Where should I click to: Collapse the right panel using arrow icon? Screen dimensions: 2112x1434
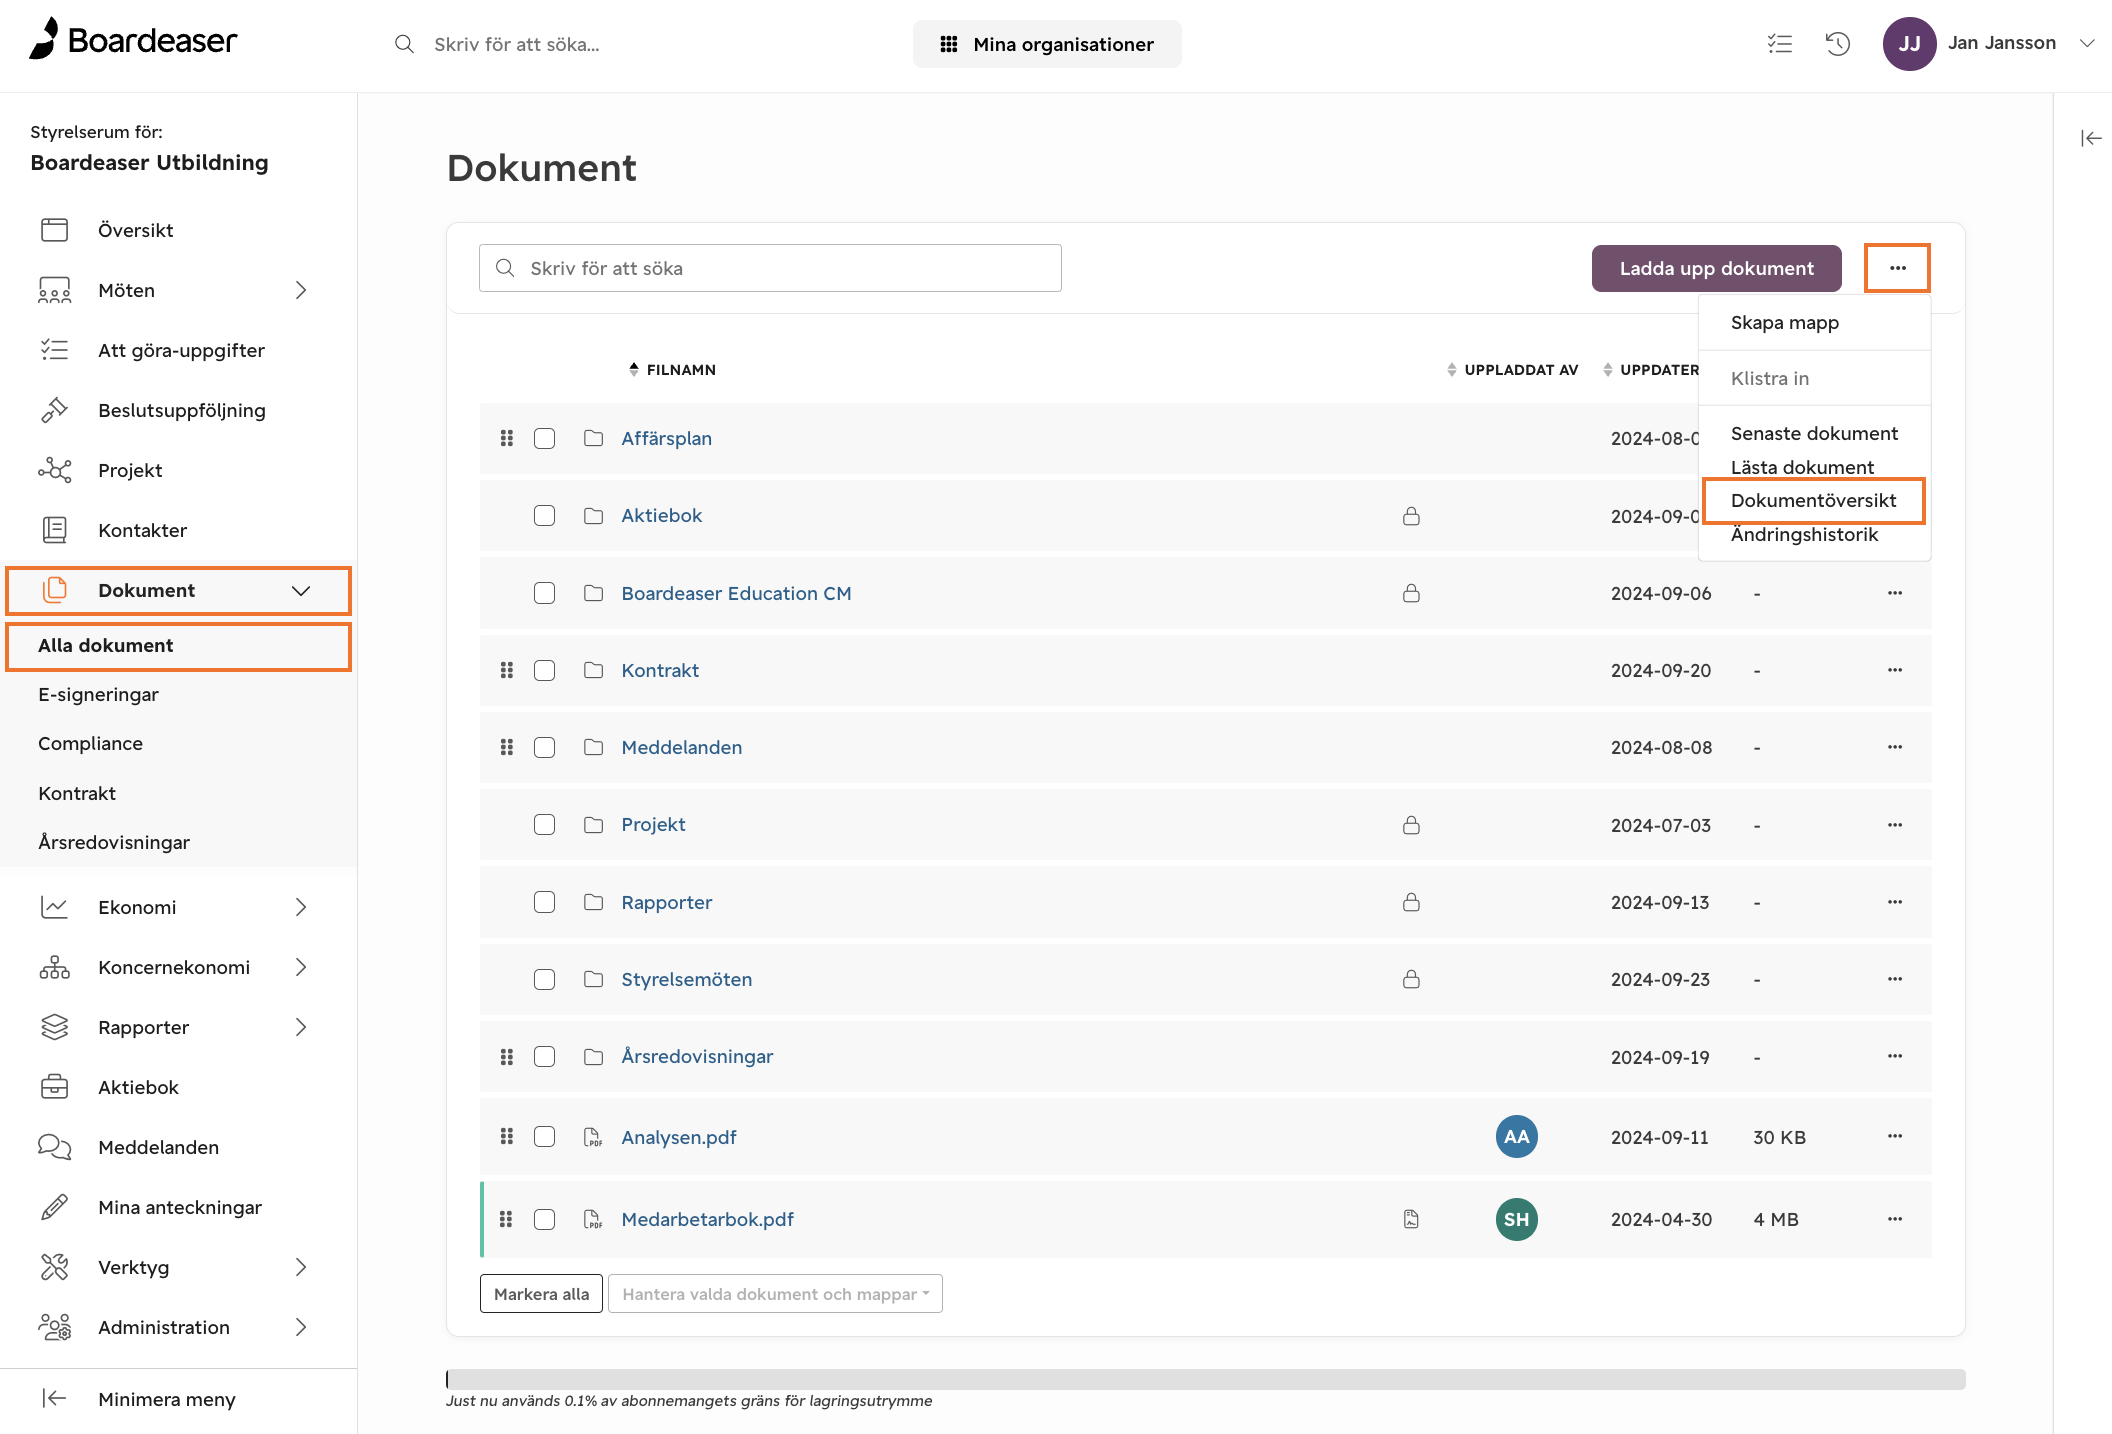coord(2091,138)
